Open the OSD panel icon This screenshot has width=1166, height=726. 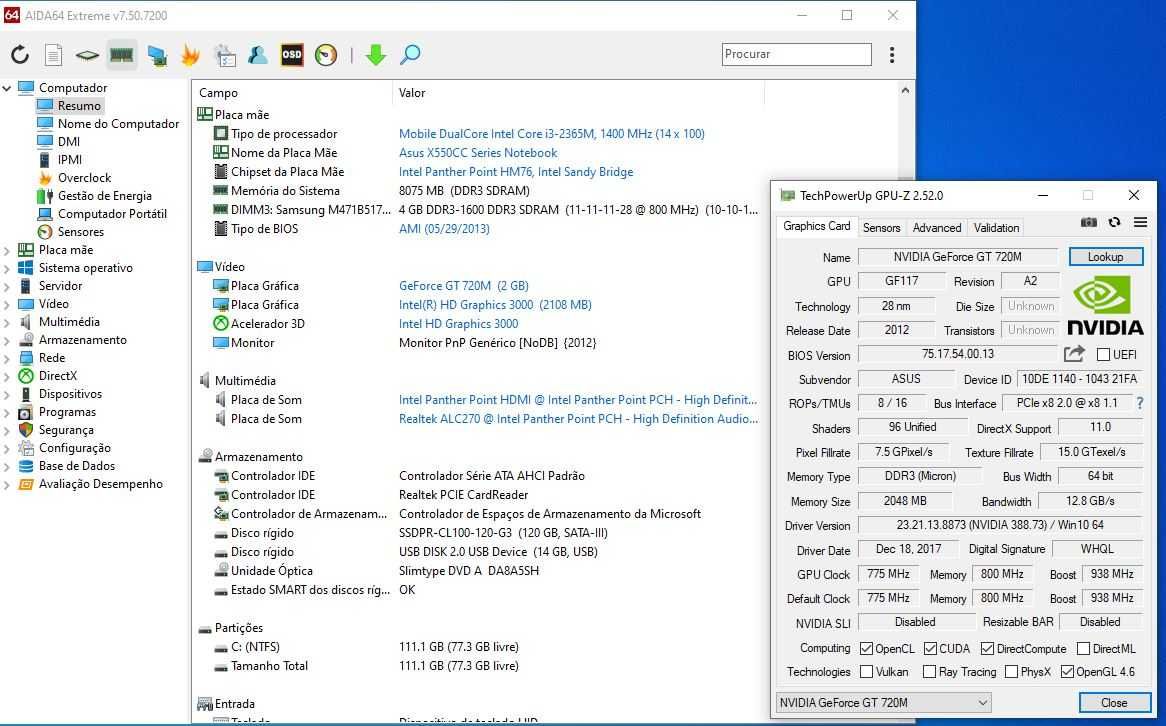click(x=292, y=54)
